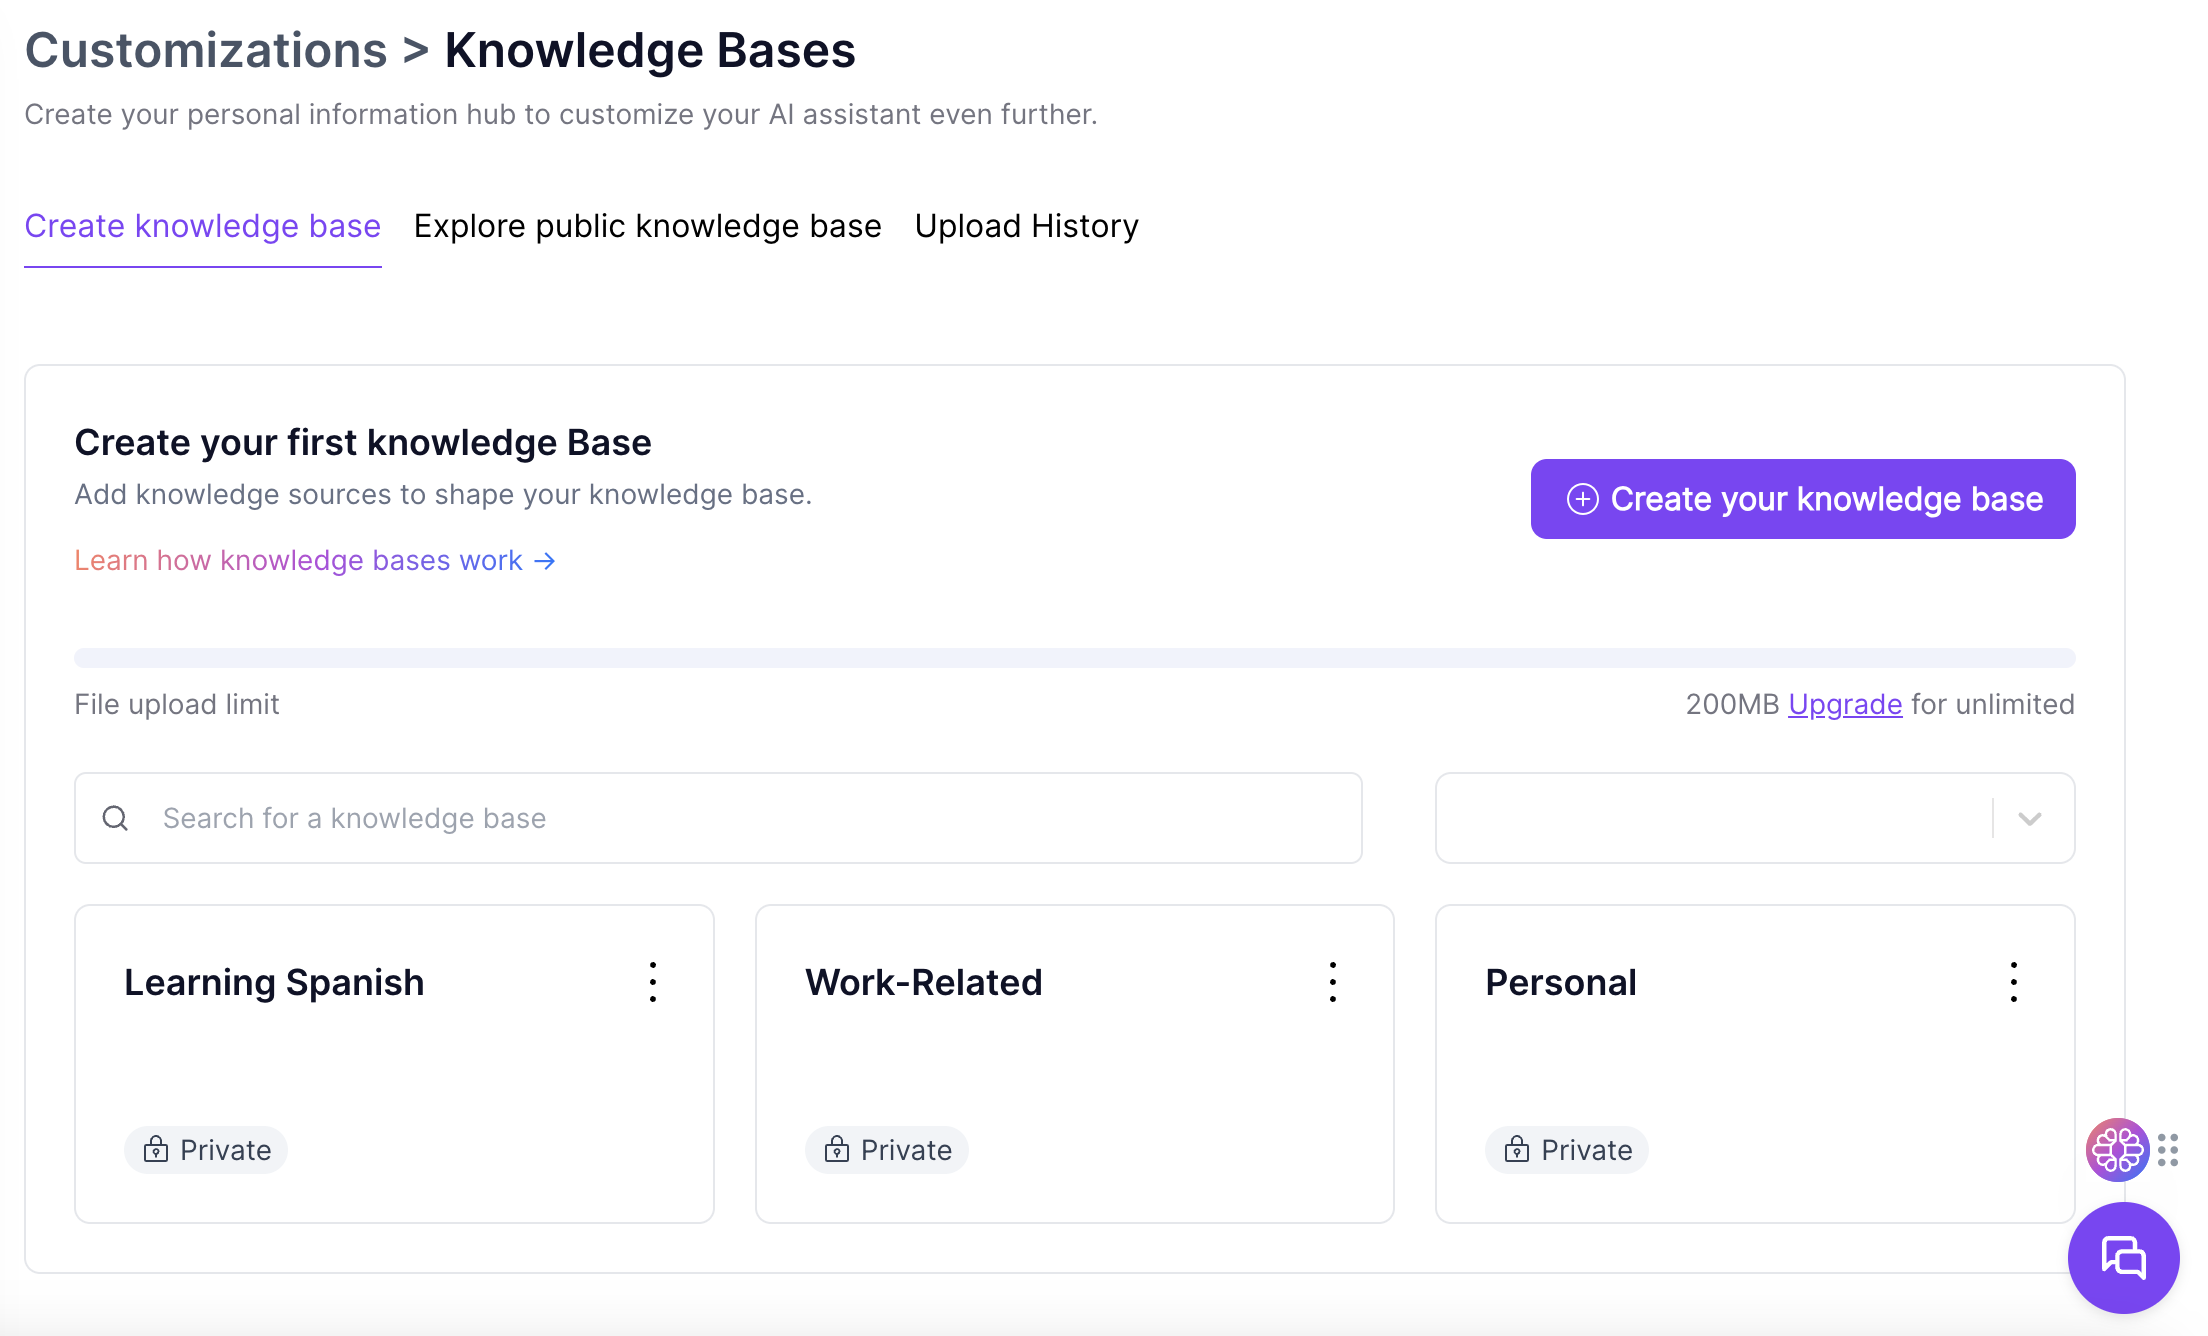
Task: Open the three-dot menu on Learning Spanish card
Action: click(653, 982)
